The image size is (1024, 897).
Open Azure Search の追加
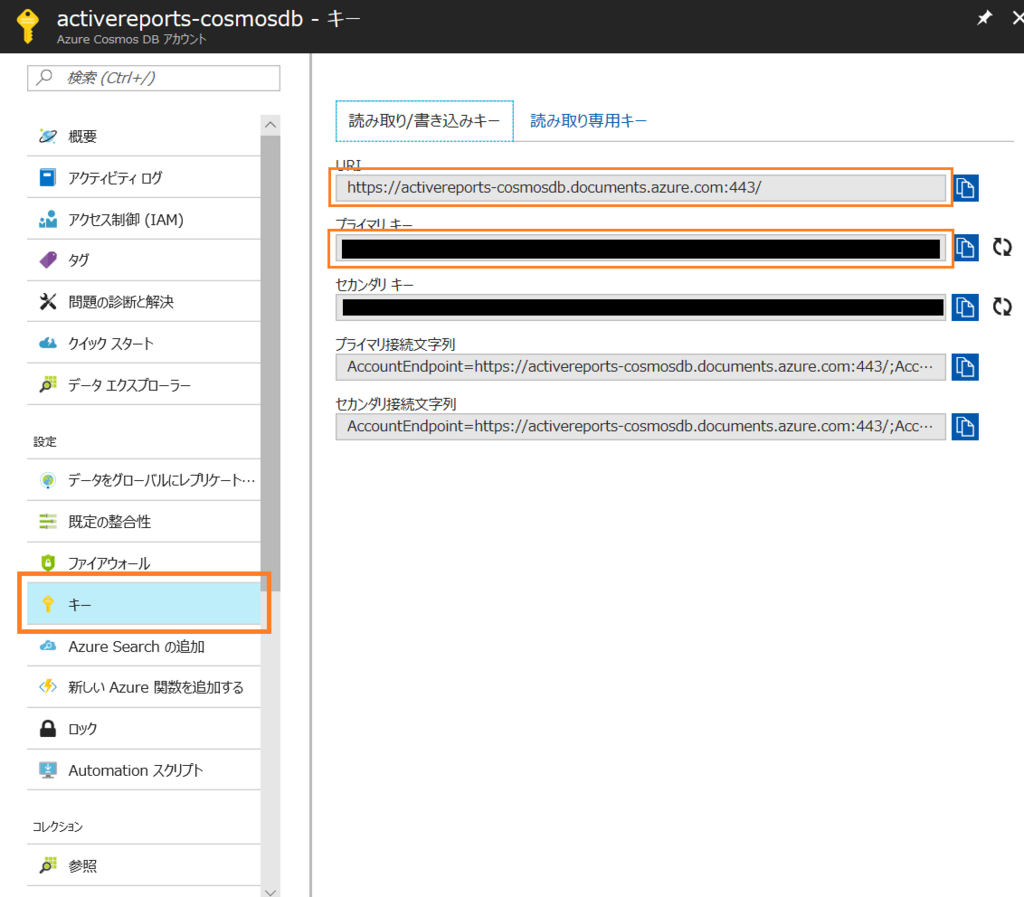[x=144, y=646]
